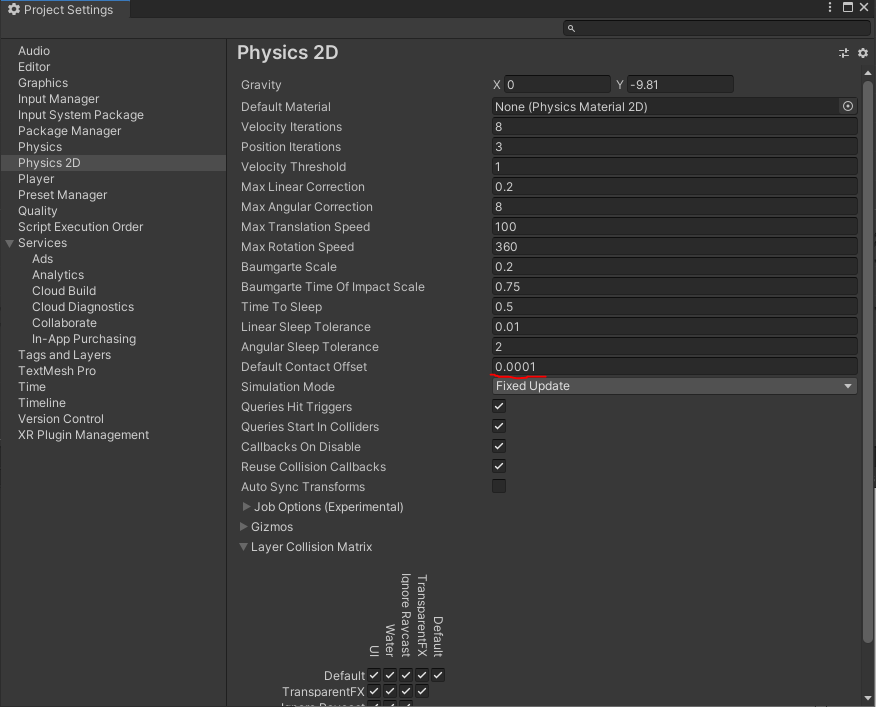This screenshot has height=707, width=876.
Task: Collapse the Services tree arrow
Action: (9, 243)
